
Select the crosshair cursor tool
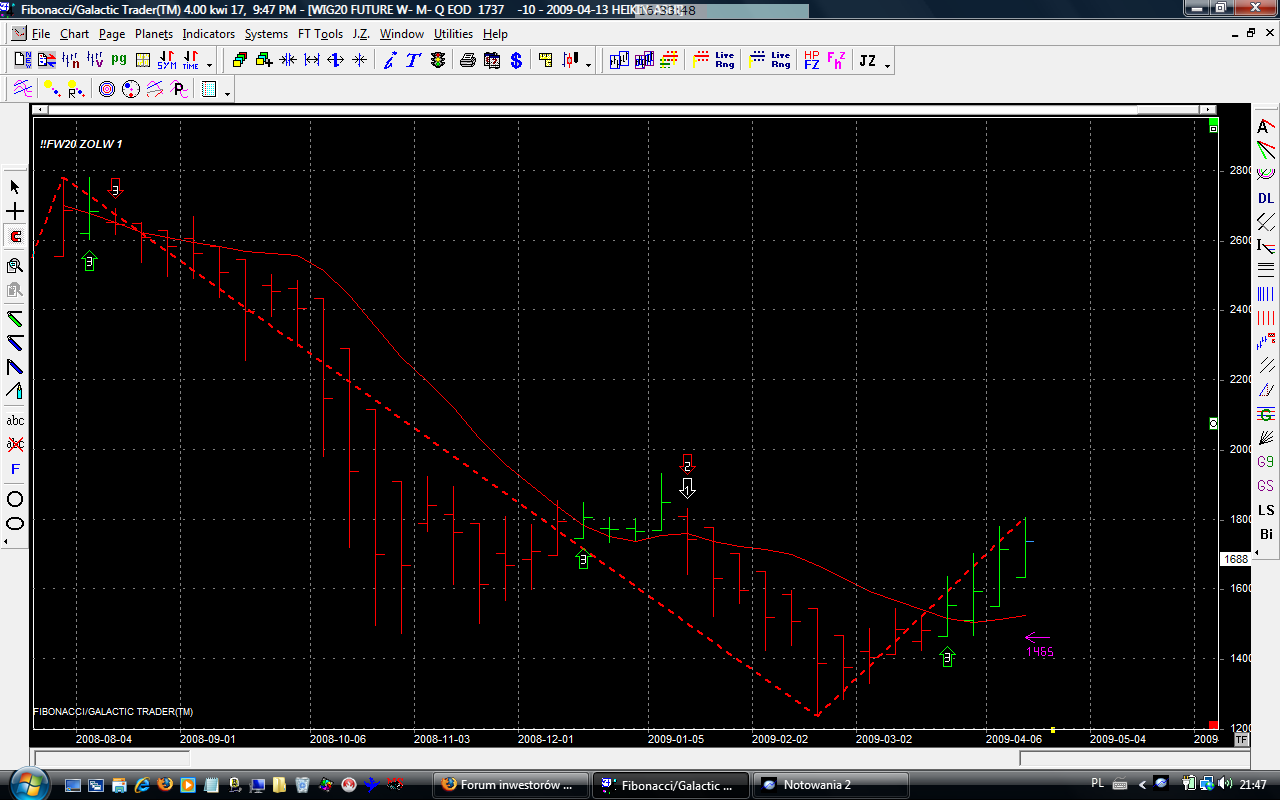pos(15,212)
